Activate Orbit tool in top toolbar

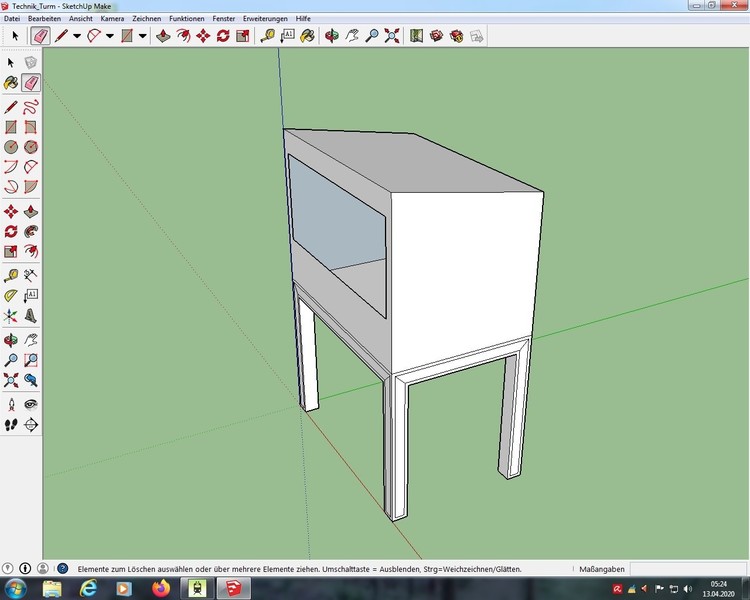(x=331, y=36)
